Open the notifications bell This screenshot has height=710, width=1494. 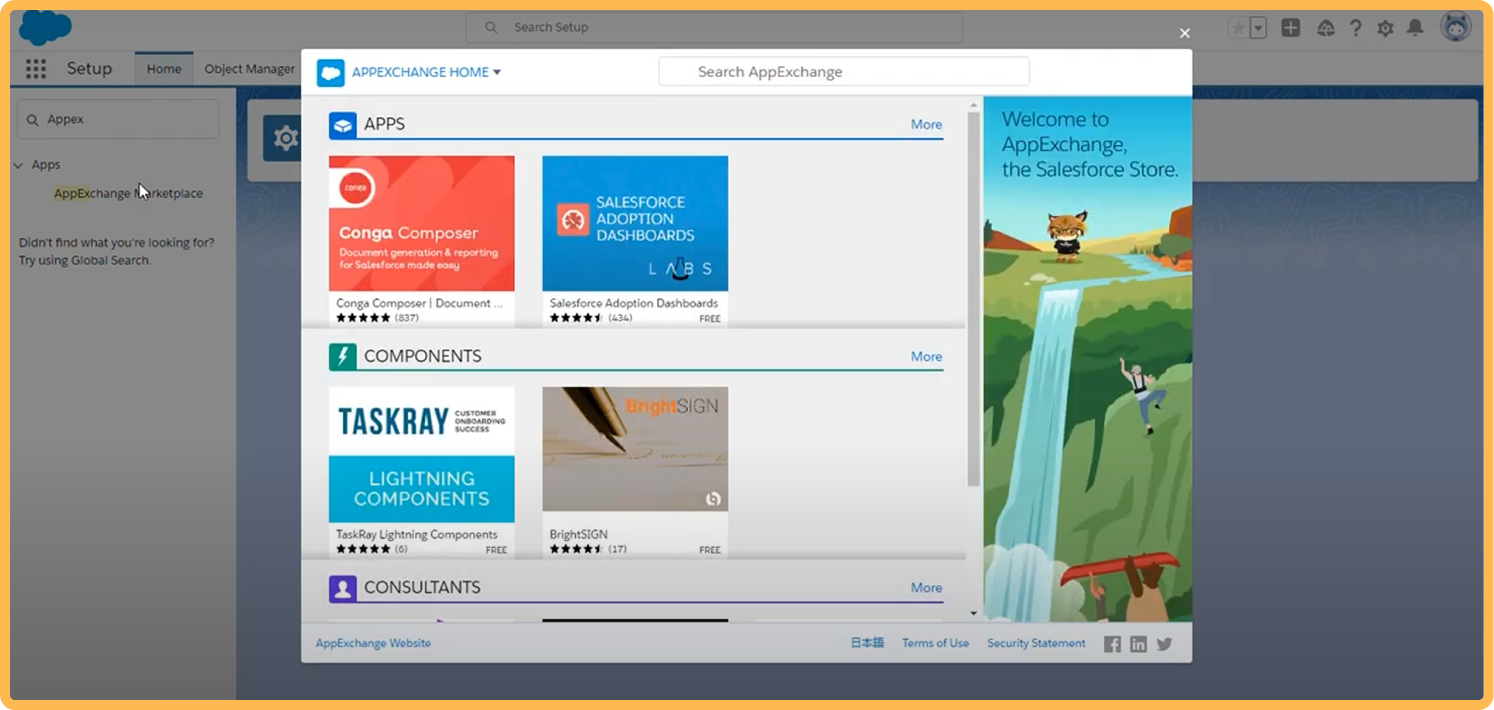[1415, 28]
